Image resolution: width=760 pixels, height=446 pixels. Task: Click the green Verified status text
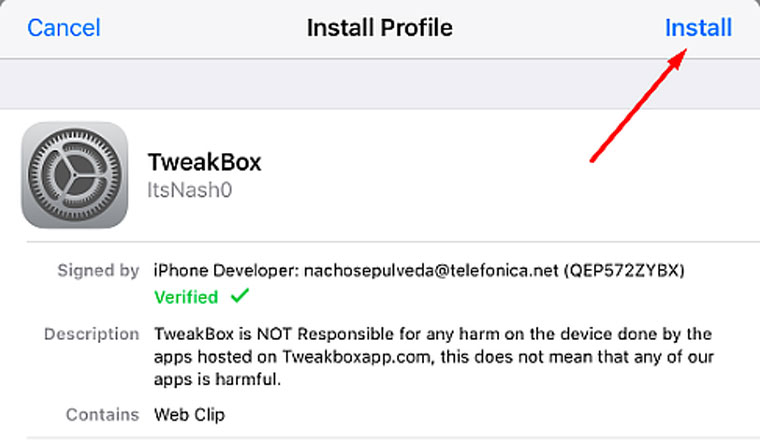tap(186, 297)
